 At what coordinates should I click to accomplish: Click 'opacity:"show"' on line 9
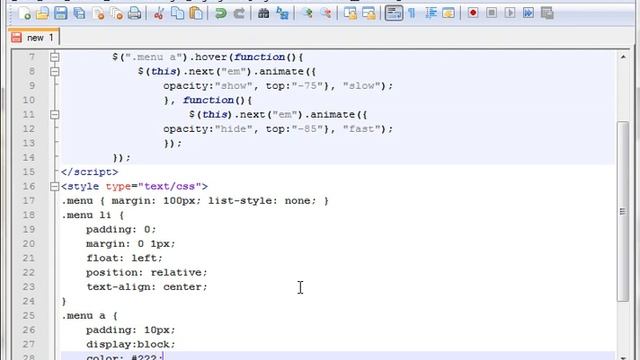[208, 86]
